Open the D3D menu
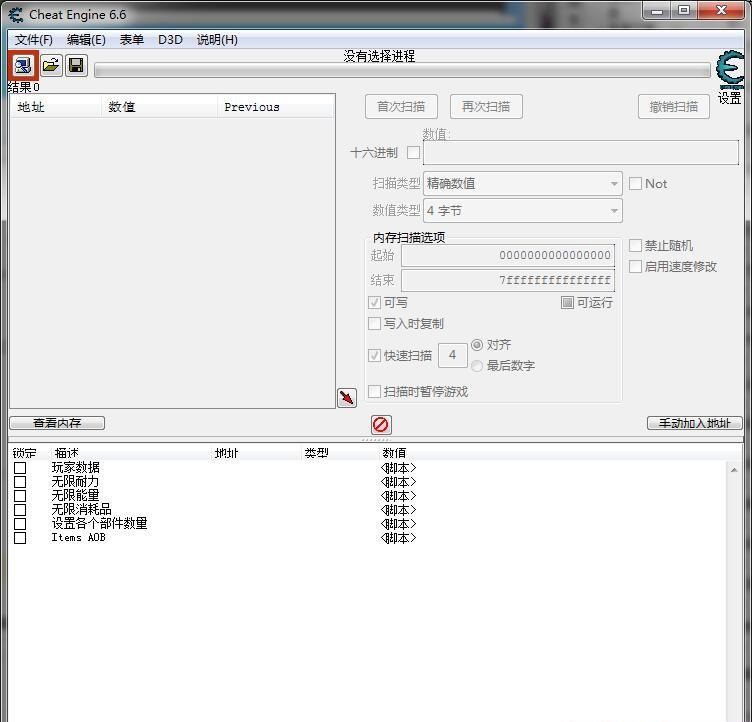The width and height of the screenshot is (752, 722). [x=170, y=40]
